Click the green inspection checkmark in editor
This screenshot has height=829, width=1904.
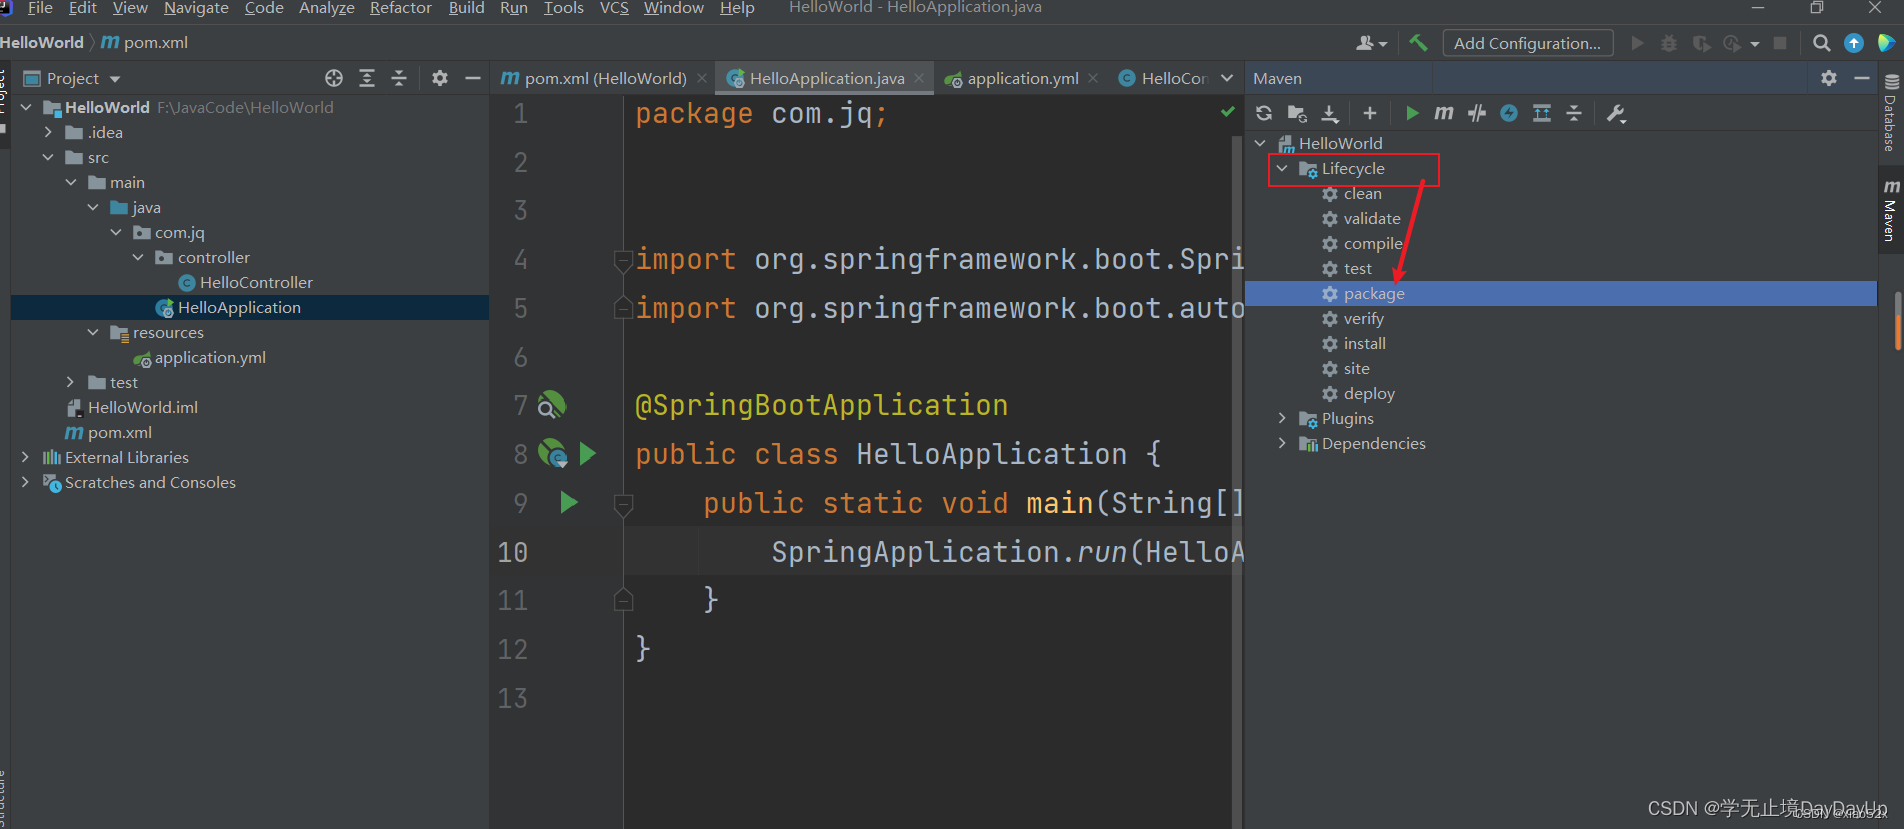click(1227, 112)
